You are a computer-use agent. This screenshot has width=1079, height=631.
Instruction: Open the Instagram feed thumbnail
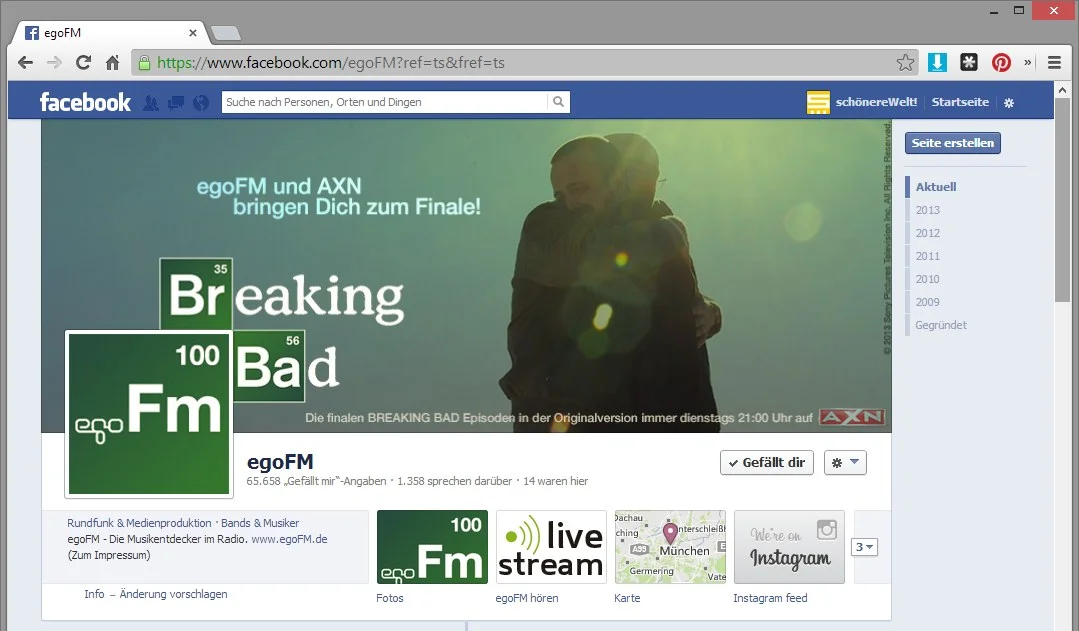pyautogui.click(x=789, y=547)
